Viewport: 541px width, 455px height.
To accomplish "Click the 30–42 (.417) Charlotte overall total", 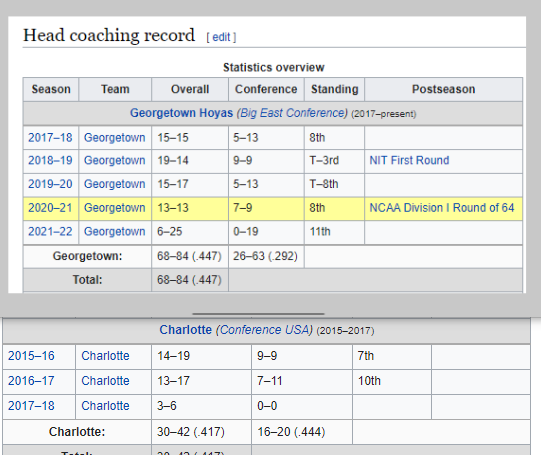I will [201, 432].
